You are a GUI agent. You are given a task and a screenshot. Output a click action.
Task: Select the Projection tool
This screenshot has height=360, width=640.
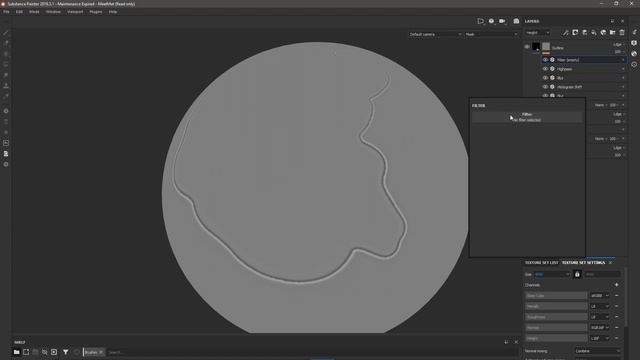point(6,54)
